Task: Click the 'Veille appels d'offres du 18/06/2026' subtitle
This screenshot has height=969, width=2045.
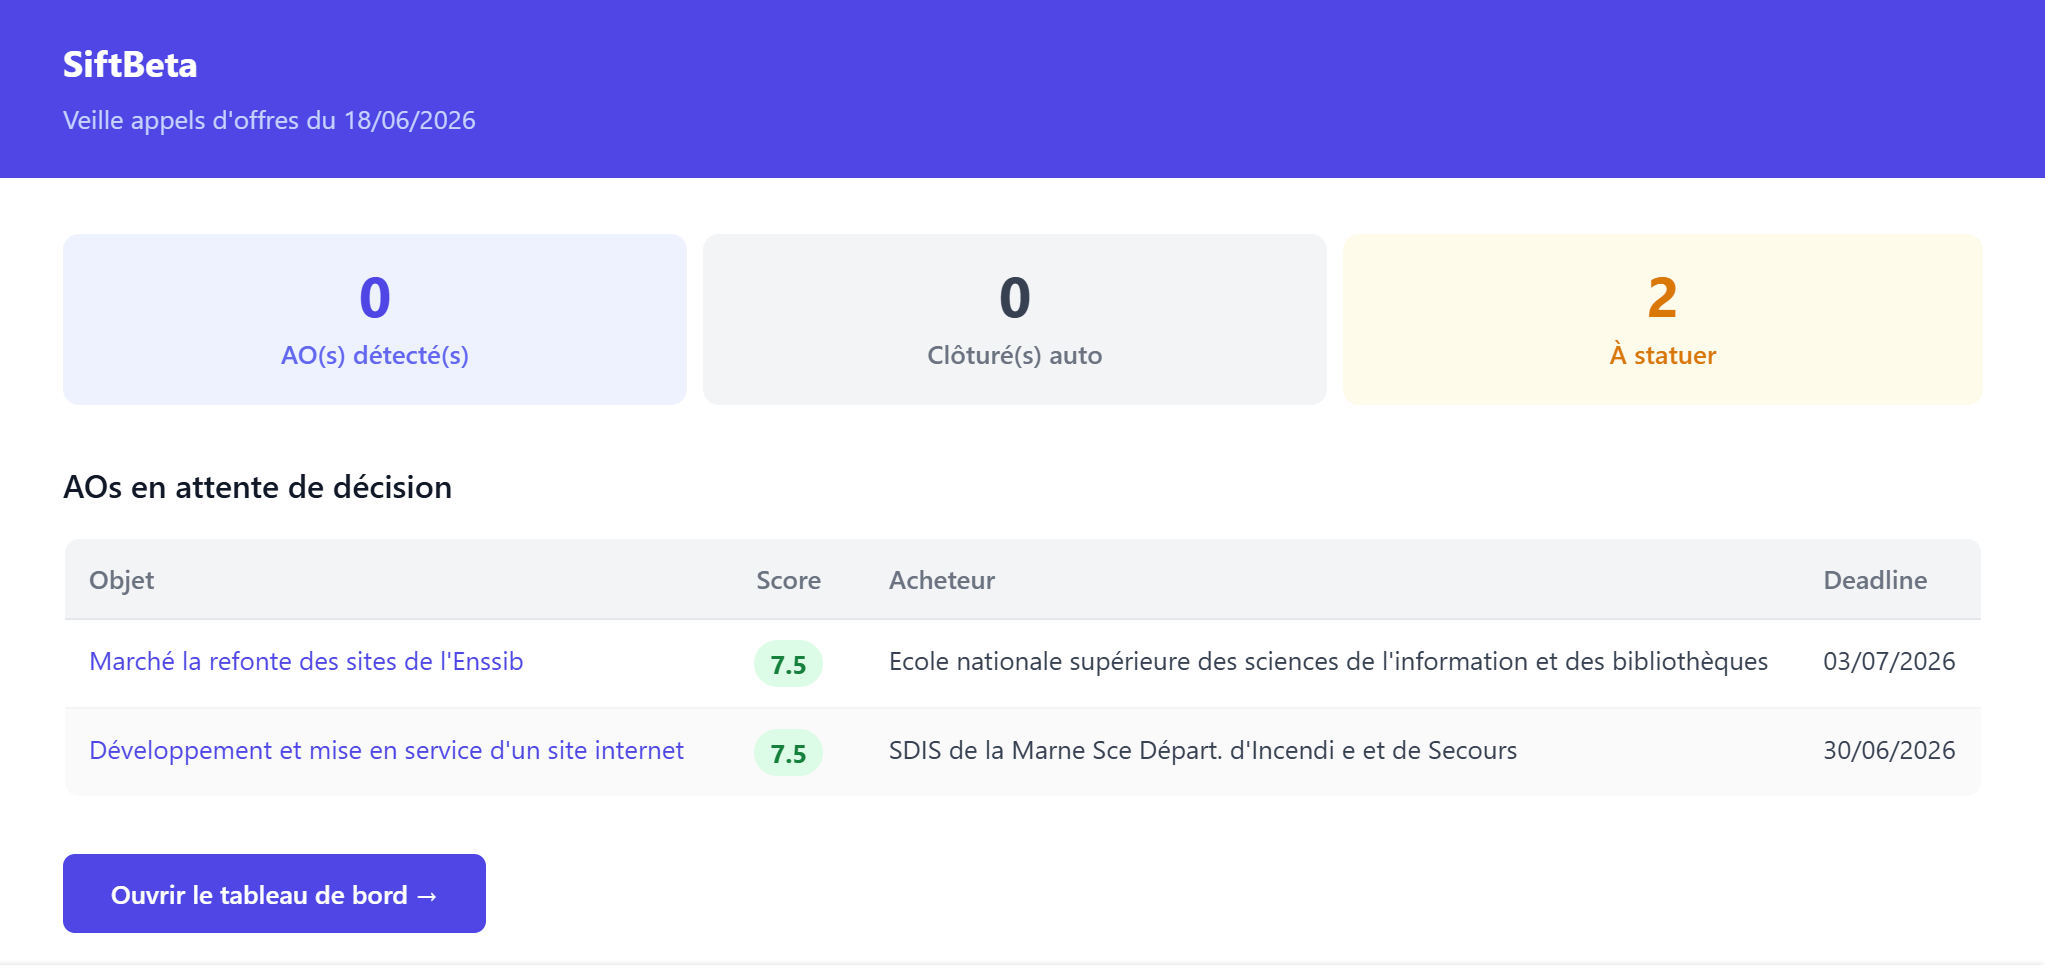Action: [x=269, y=120]
